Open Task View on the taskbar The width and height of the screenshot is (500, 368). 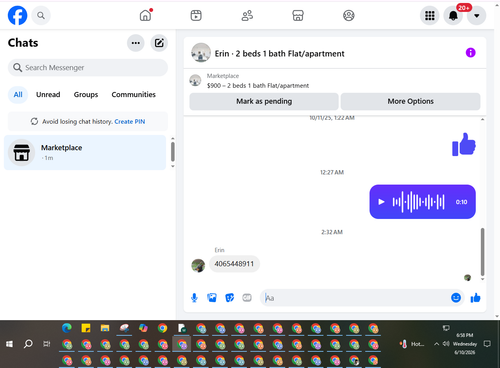(x=47, y=344)
